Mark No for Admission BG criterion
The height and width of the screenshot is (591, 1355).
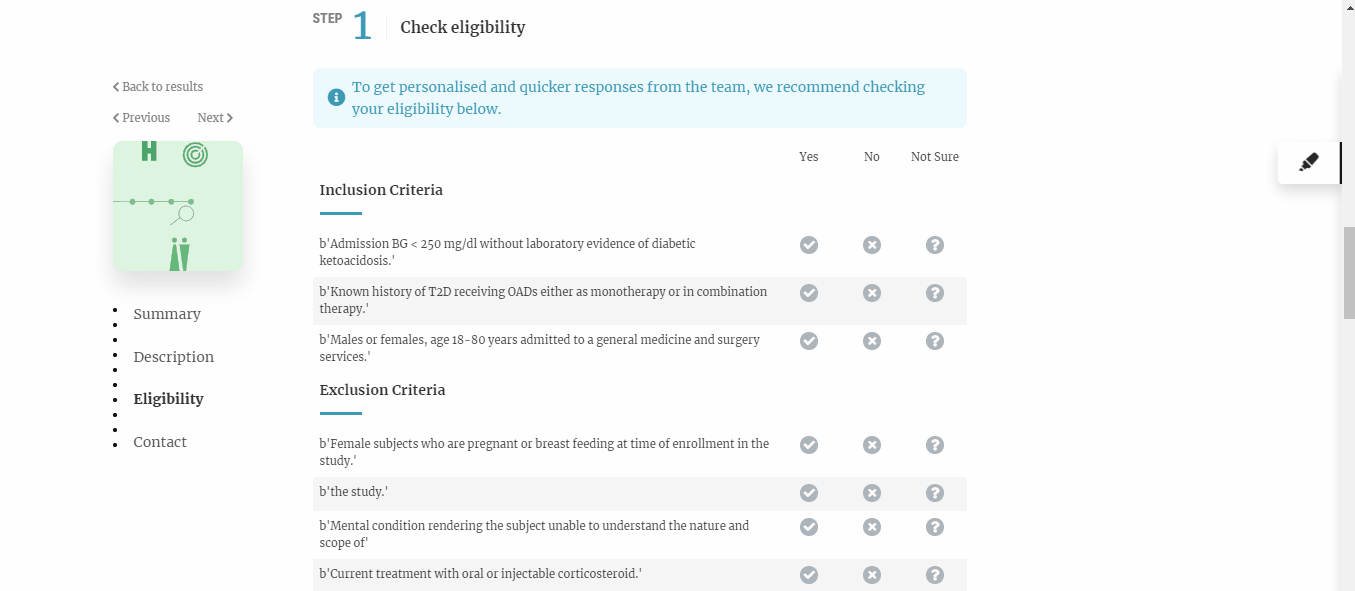point(872,245)
